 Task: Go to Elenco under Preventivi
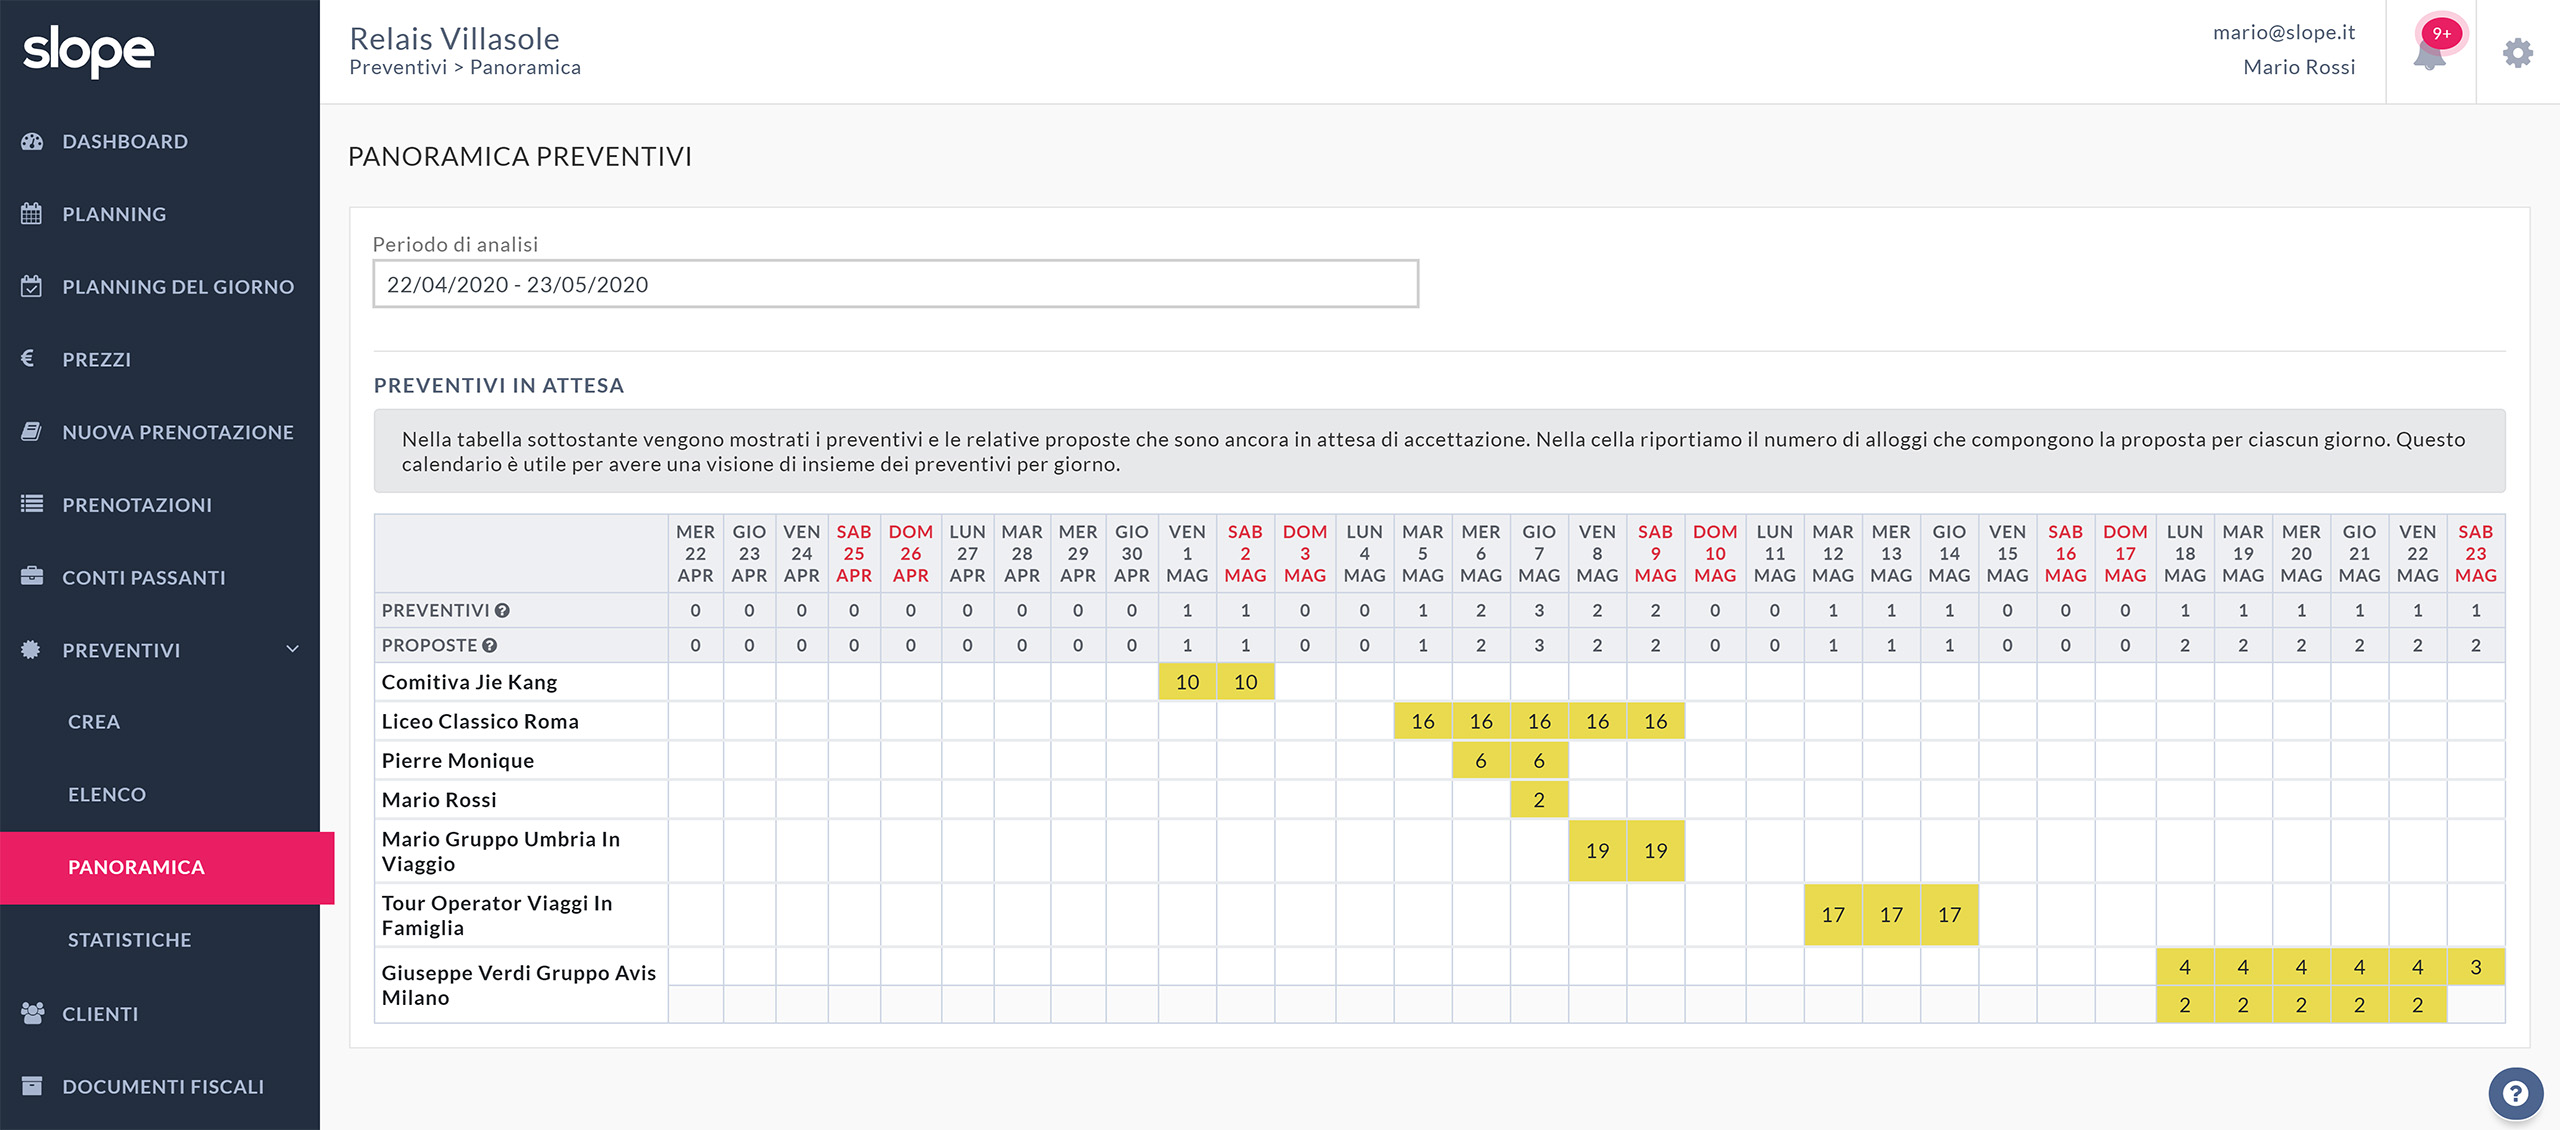coord(107,794)
